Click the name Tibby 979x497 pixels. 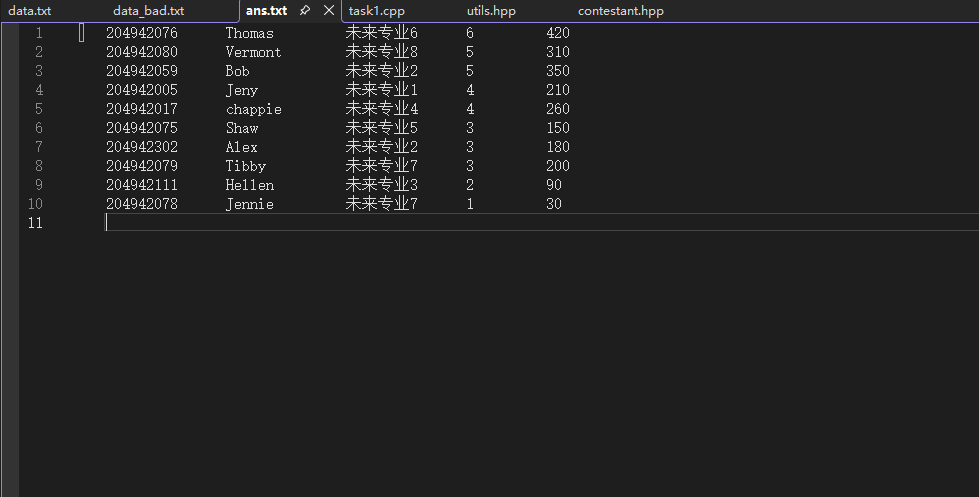pos(246,166)
